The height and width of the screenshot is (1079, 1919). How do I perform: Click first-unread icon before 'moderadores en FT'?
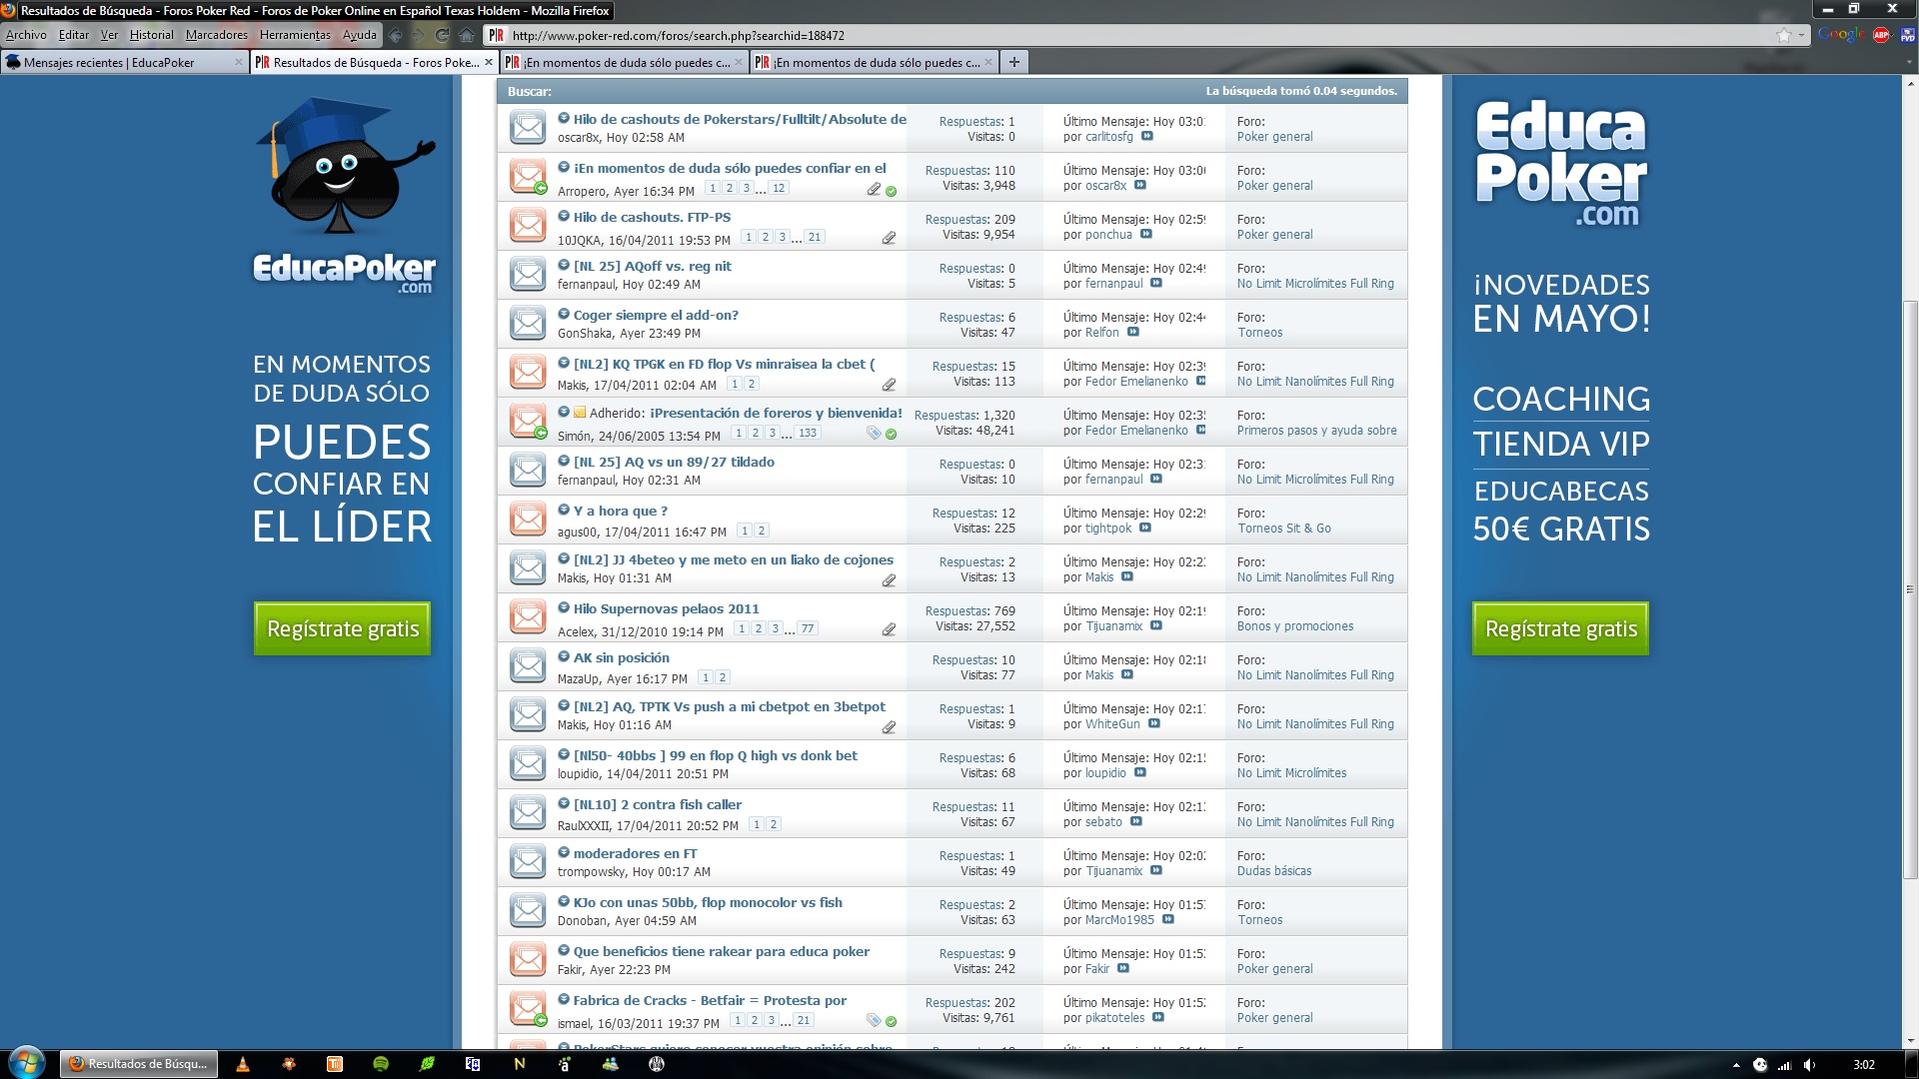pyautogui.click(x=564, y=854)
